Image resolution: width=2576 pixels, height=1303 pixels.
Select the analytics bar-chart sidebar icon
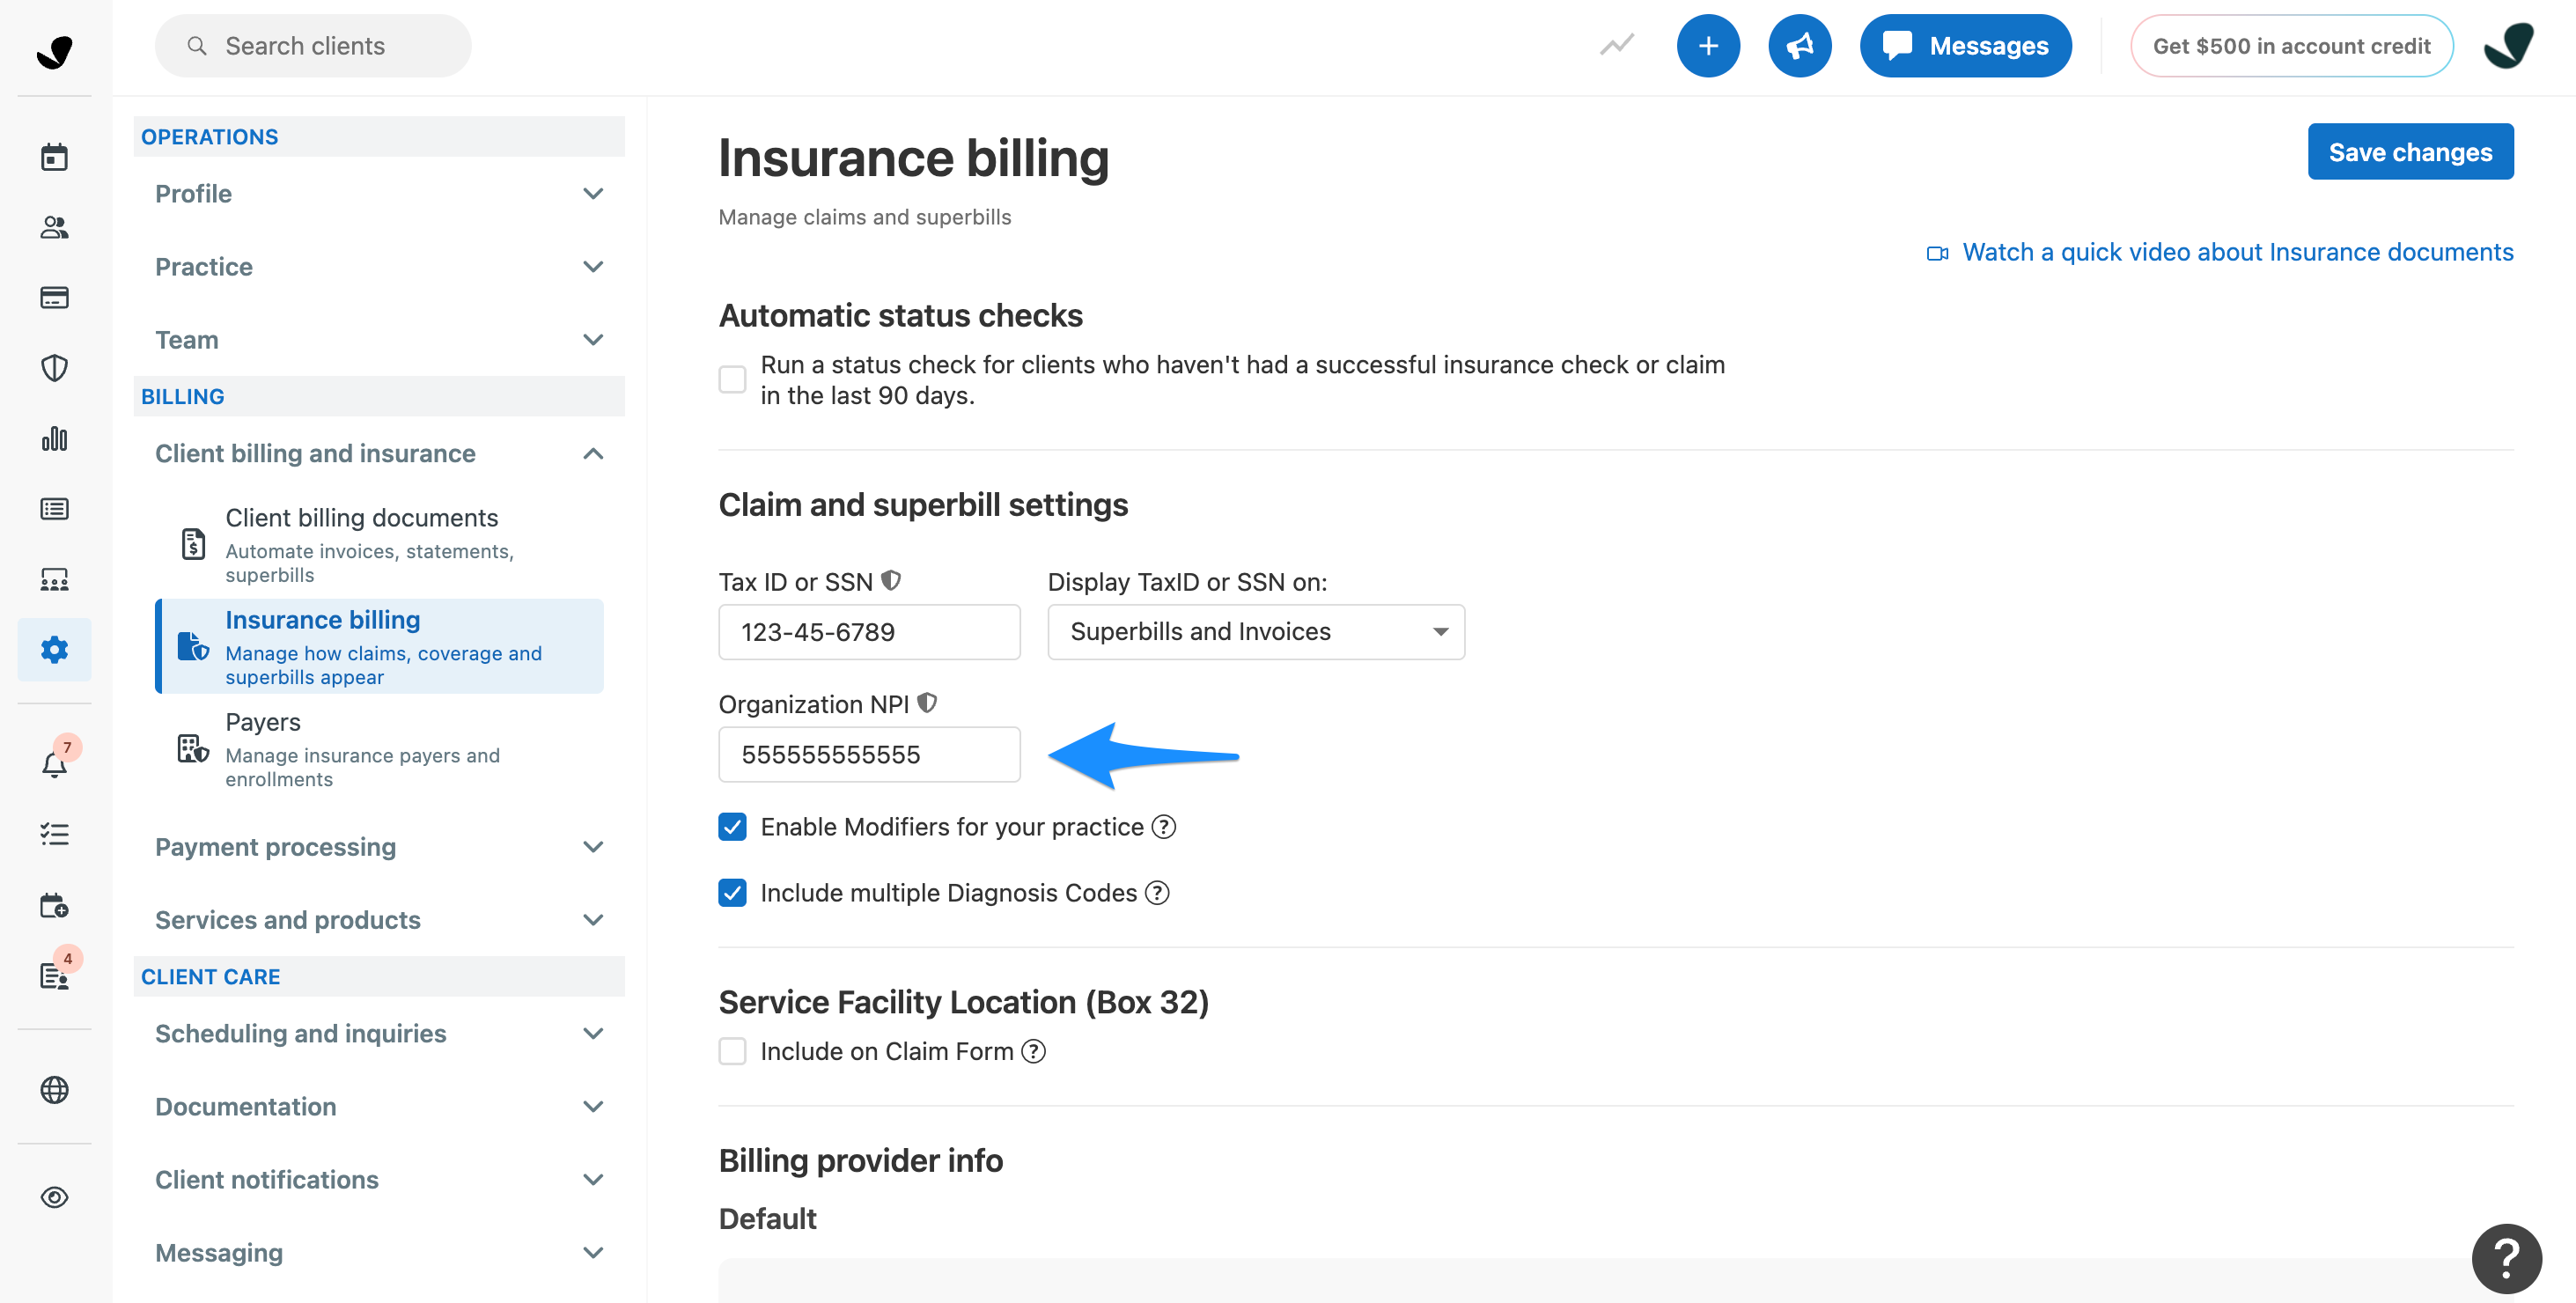pyautogui.click(x=54, y=438)
